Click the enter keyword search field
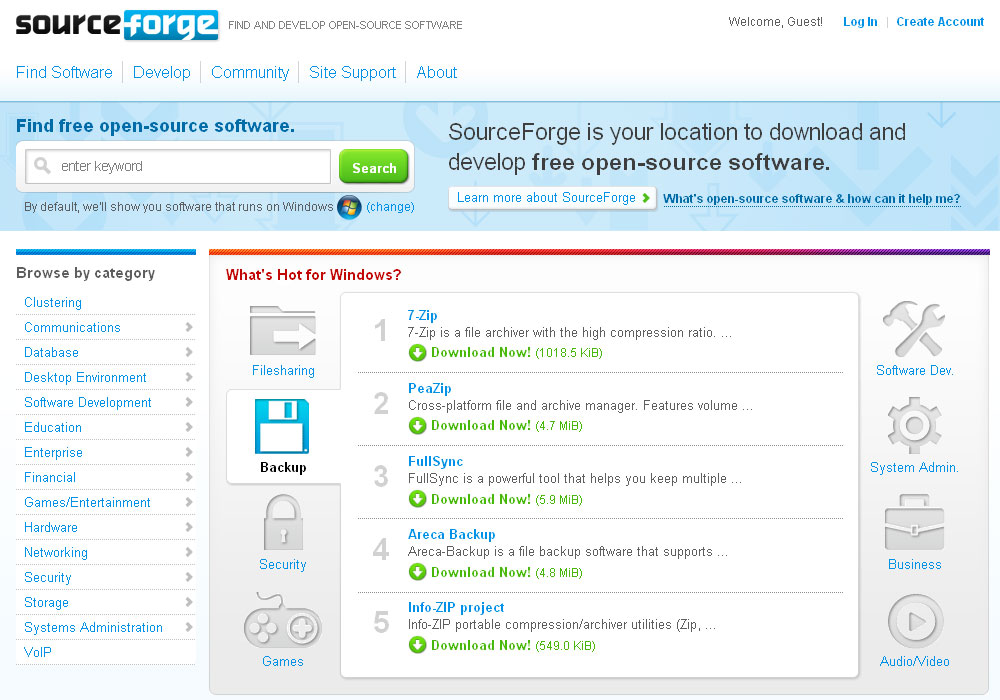 pos(190,167)
